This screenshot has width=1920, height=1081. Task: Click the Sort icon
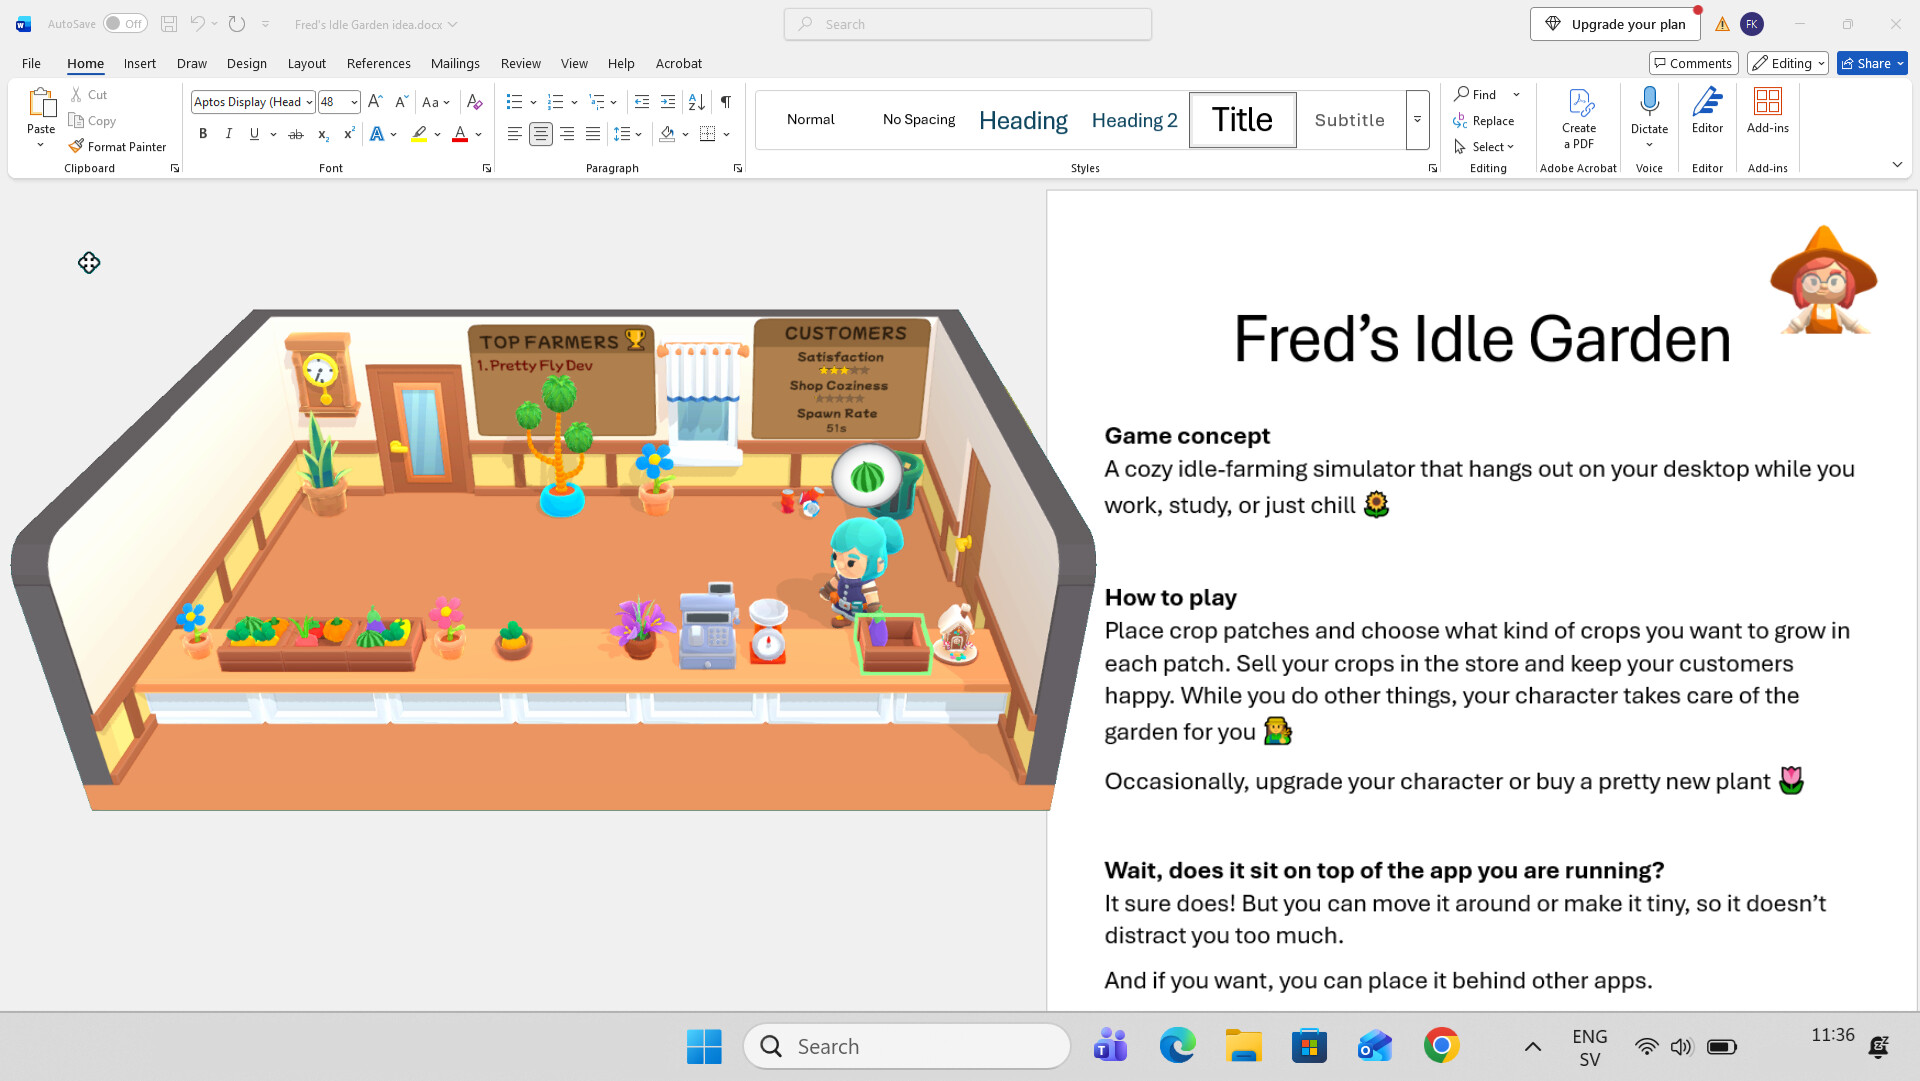tap(697, 102)
